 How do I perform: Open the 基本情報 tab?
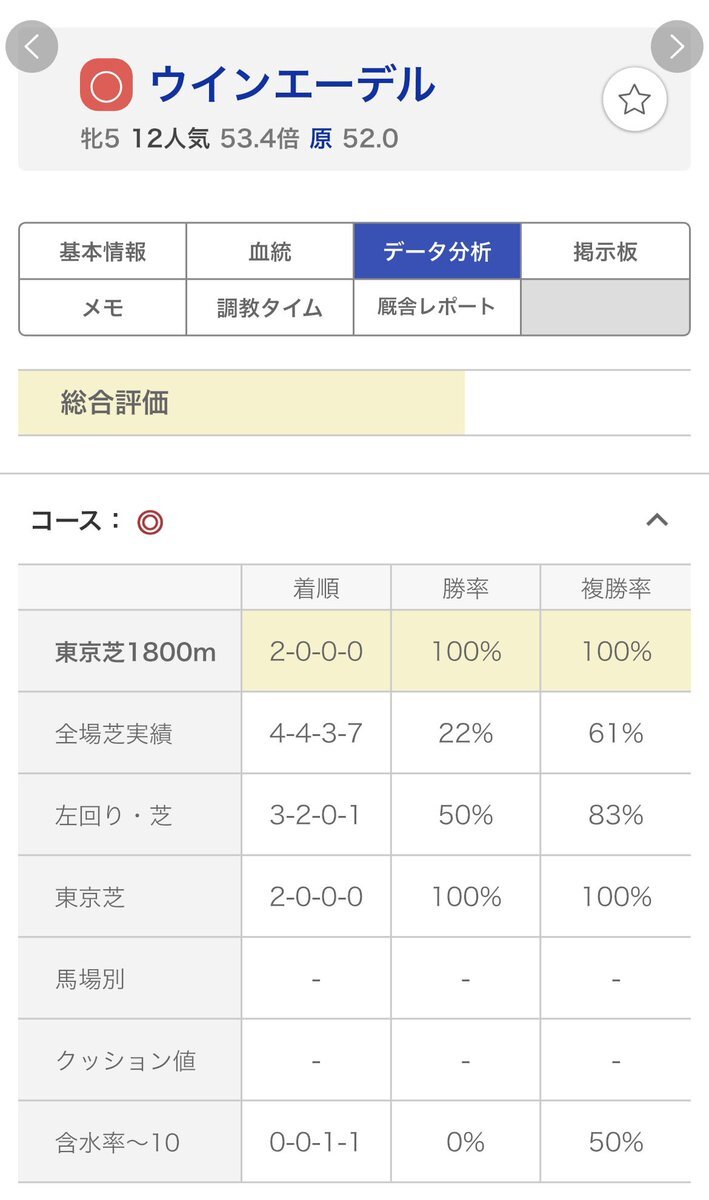coord(102,251)
